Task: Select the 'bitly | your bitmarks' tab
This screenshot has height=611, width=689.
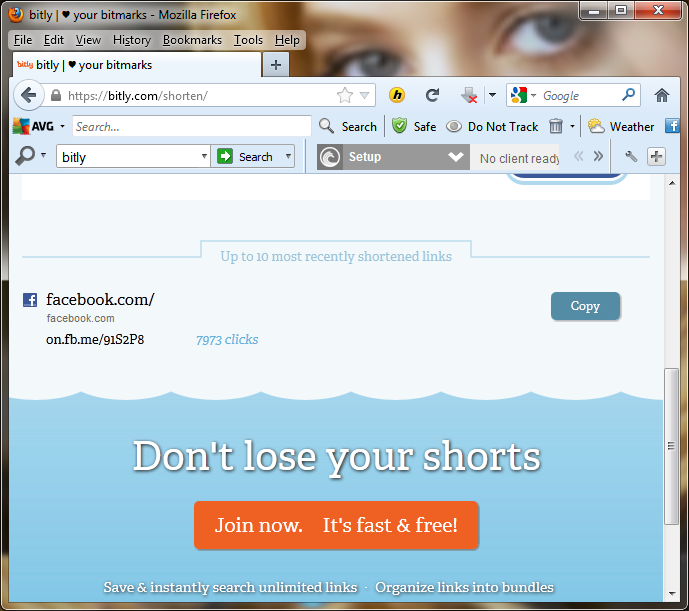Action: coord(137,65)
